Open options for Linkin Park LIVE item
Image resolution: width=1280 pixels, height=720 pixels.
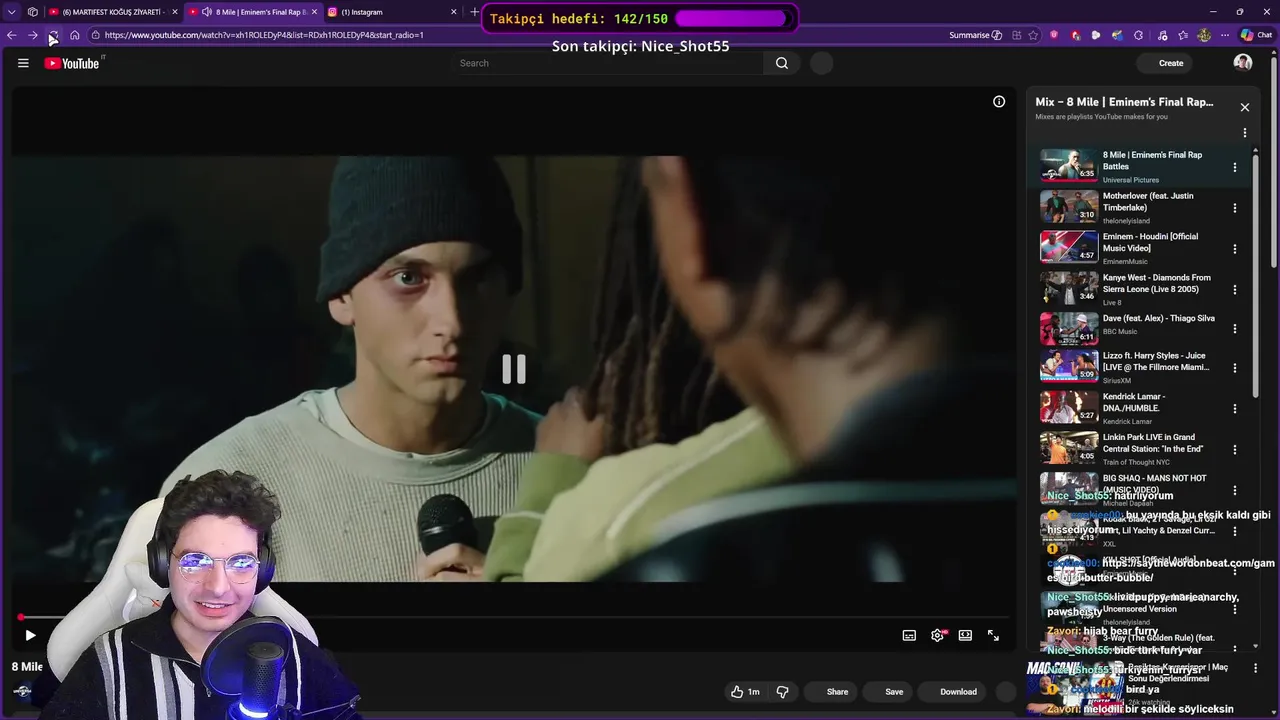(1235, 449)
